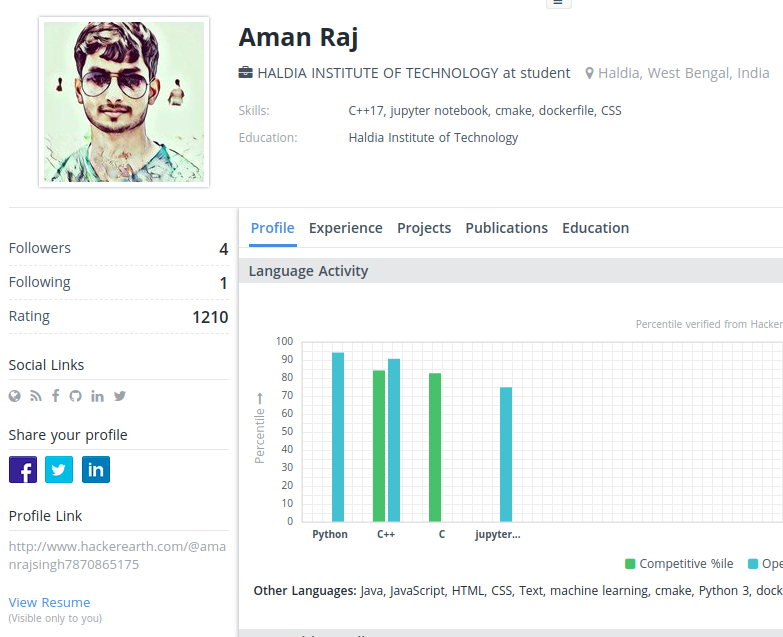The width and height of the screenshot is (783, 637).
Task: Switch to the Experience tab
Action: pyautogui.click(x=346, y=228)
